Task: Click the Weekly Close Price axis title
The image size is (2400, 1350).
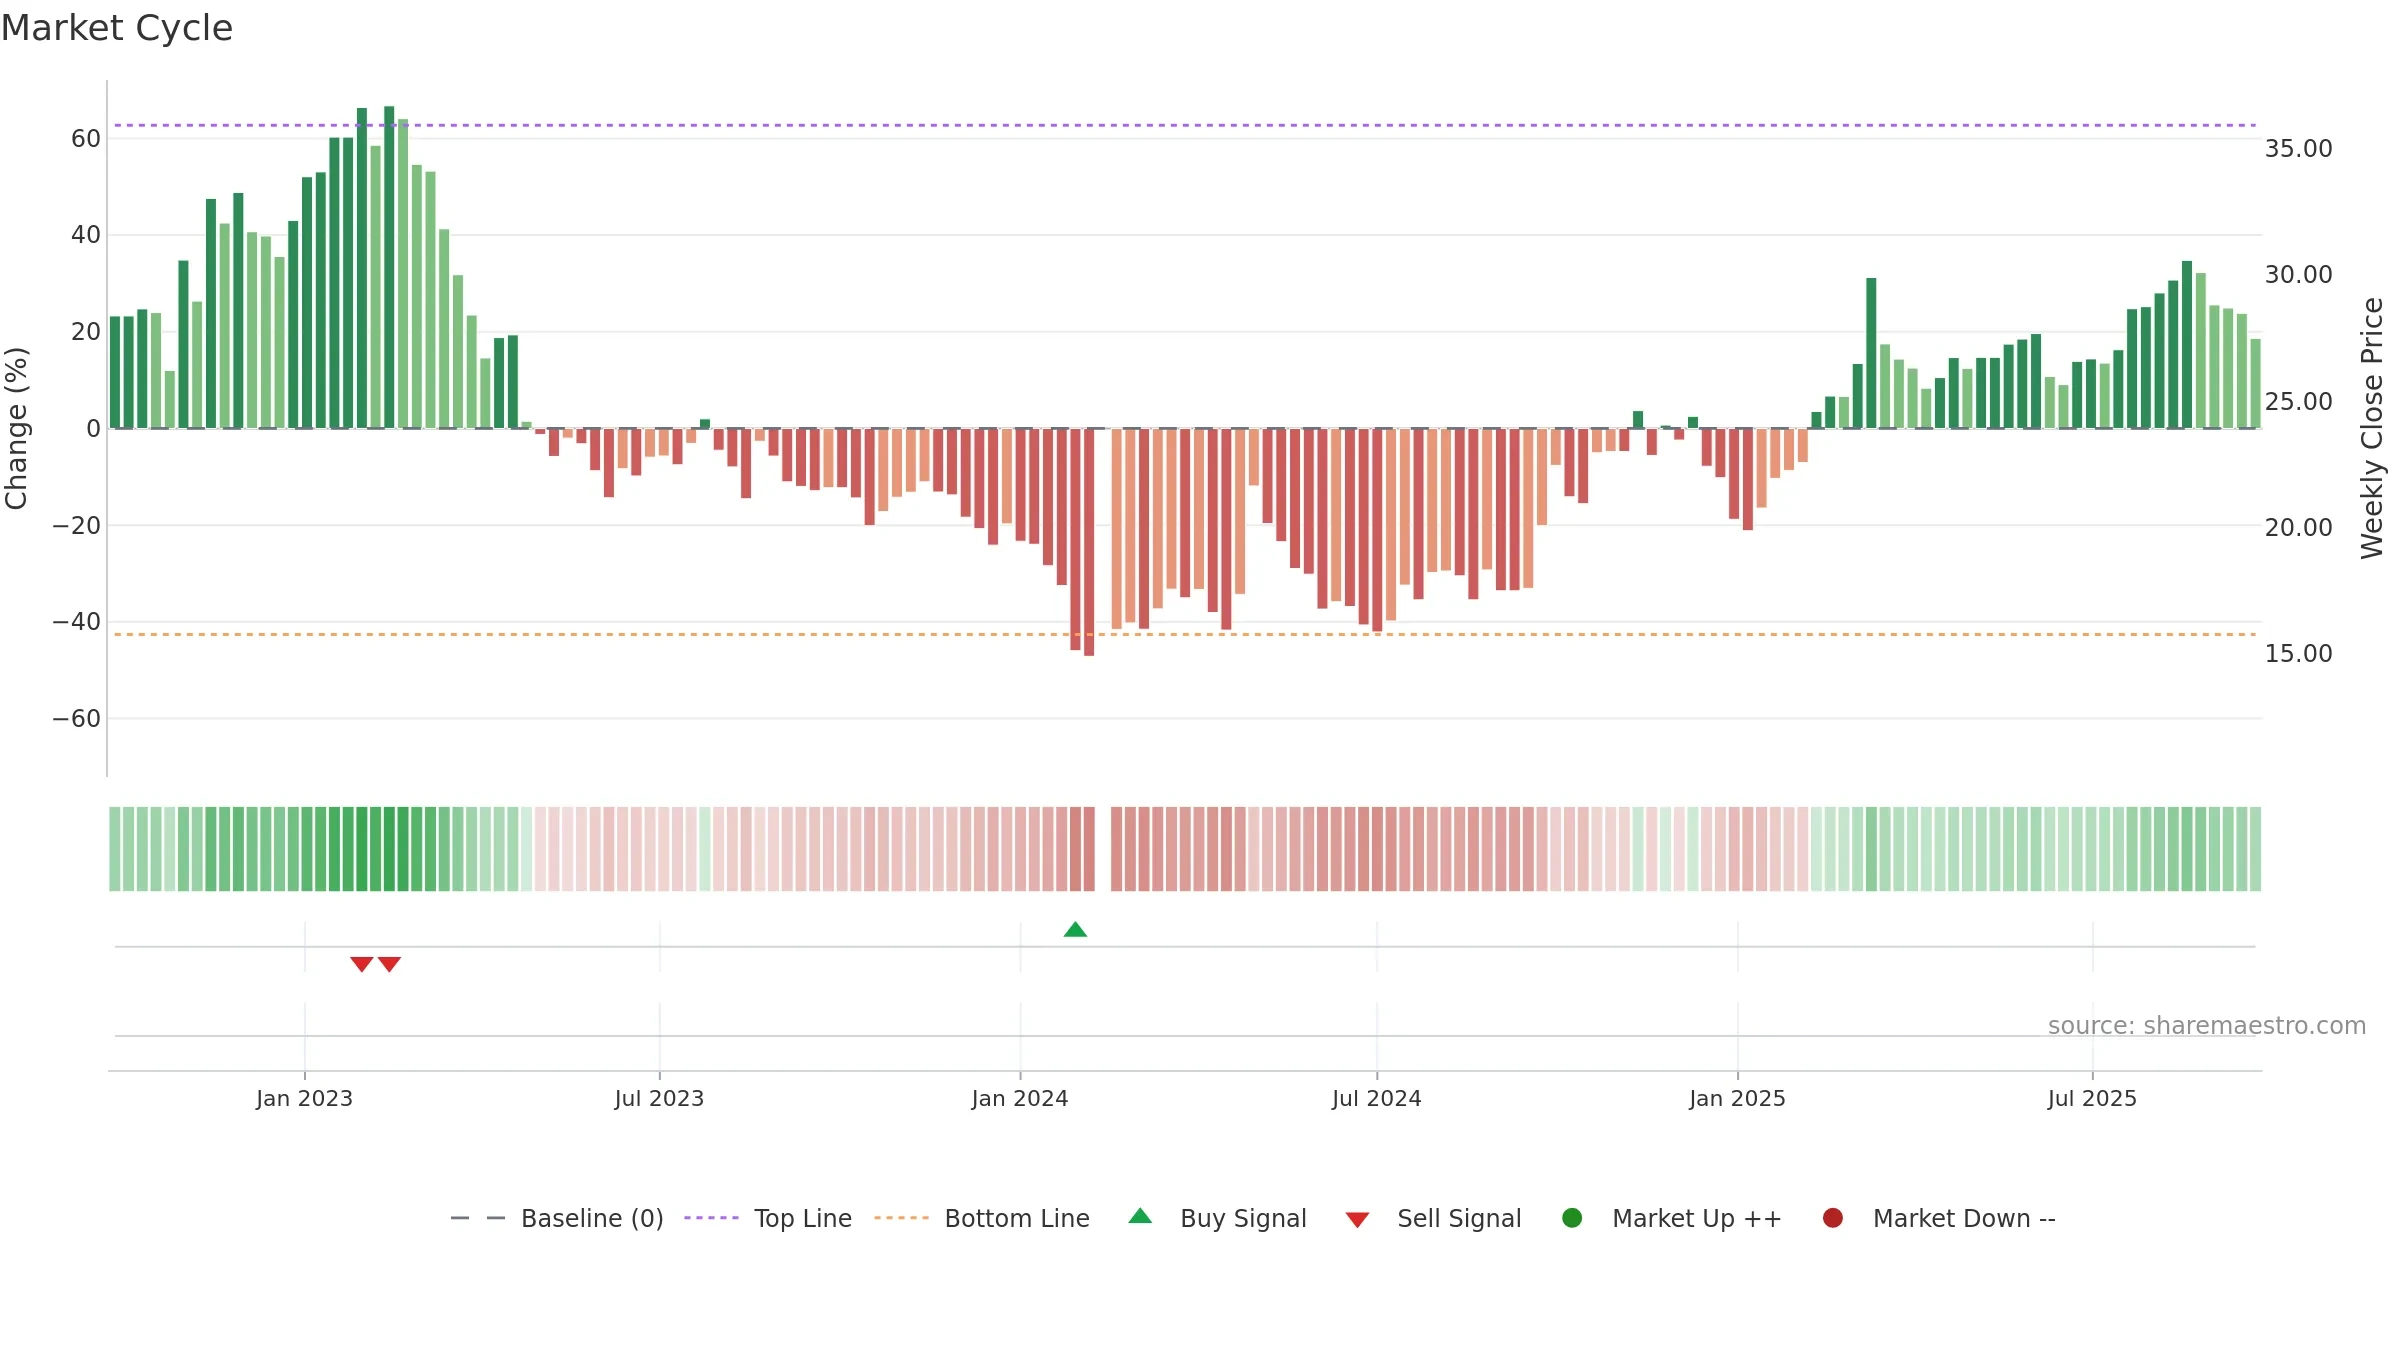Action: pos(2372,428)
